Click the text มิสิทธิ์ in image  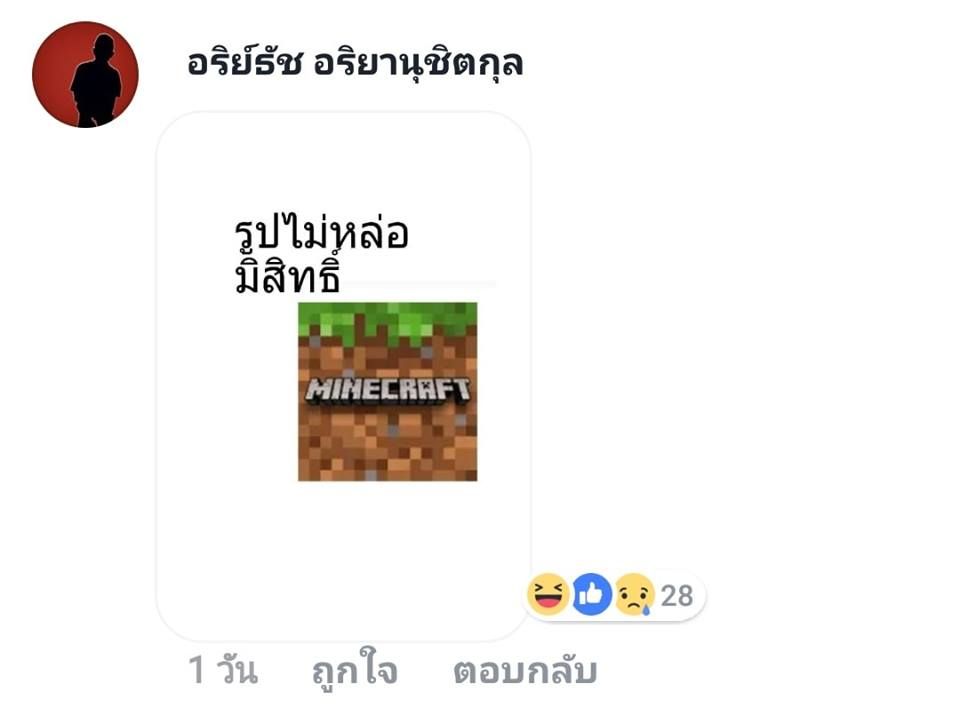coord(287,276)
